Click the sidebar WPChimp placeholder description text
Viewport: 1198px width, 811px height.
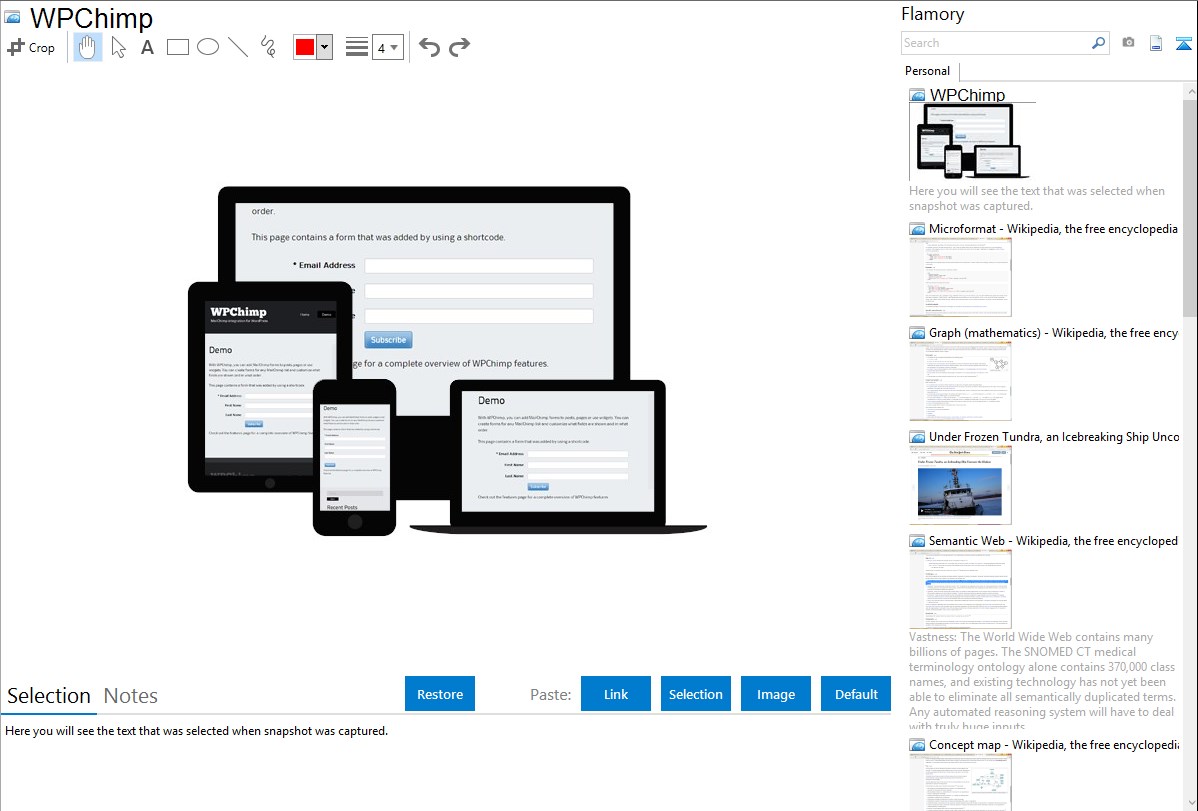[1037, 198]
